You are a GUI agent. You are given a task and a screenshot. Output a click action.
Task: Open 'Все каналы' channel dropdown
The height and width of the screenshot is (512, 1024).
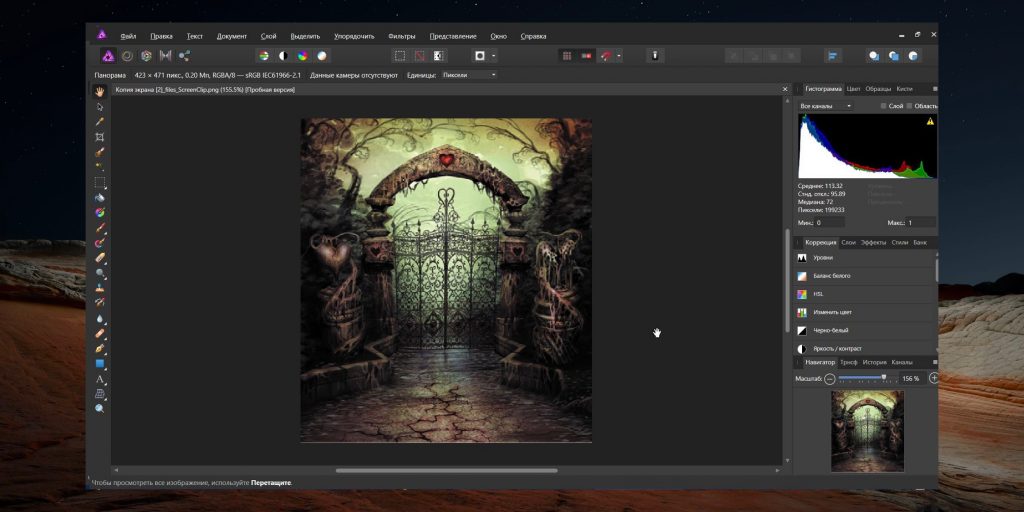pyautogui.click(x=826, y=105)
